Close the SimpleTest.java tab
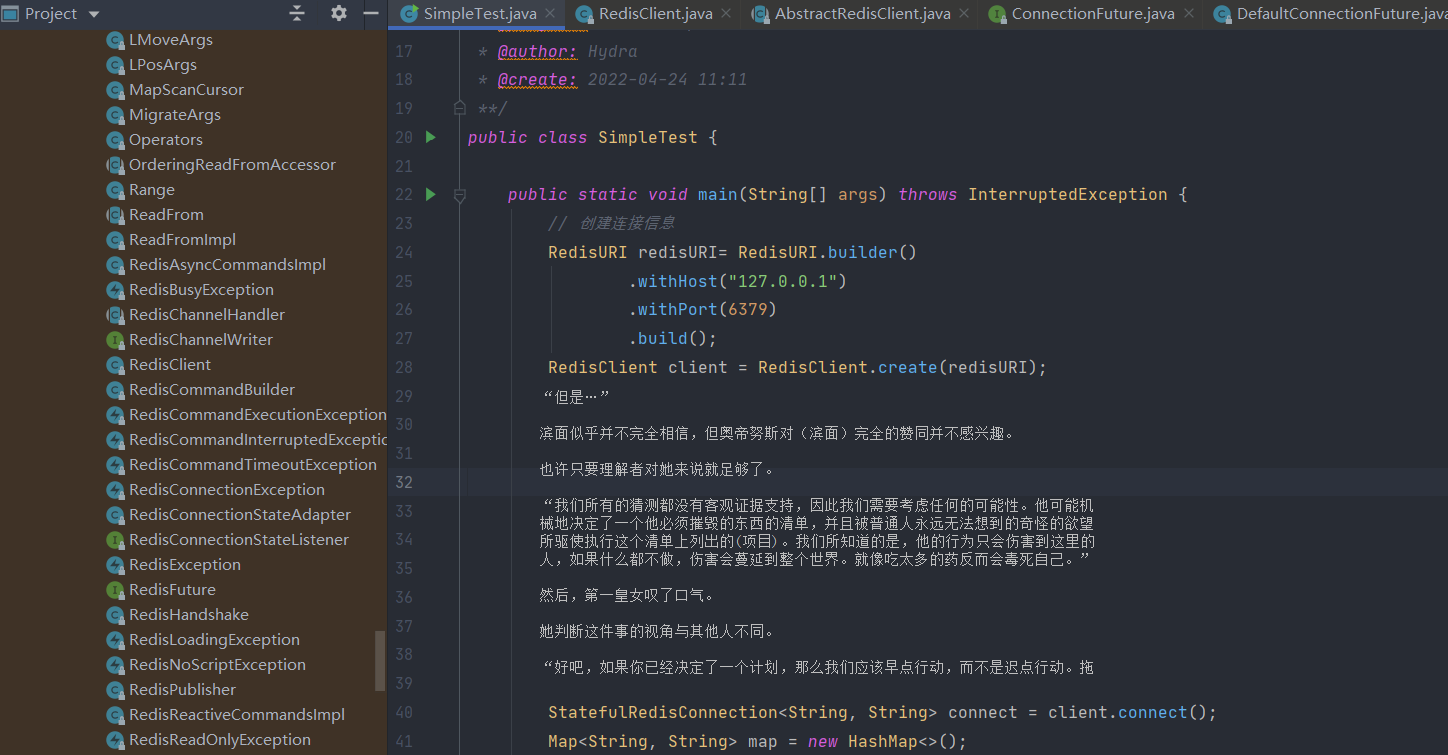The height and width of the screenshot is (755, 1448). (x=552, y=14)
